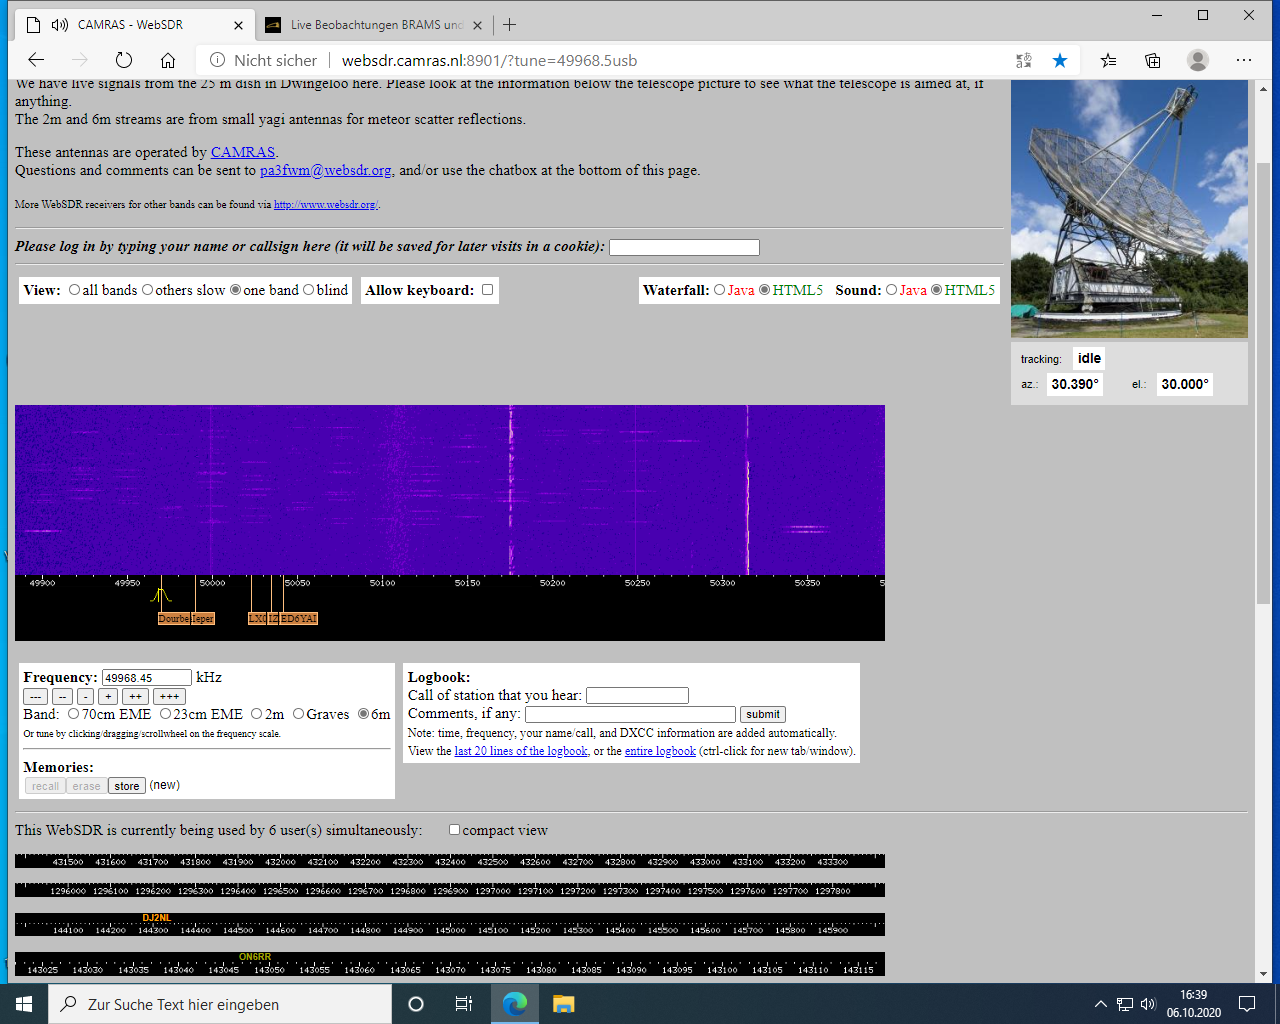The width and height of the screenshot is (1280, 1024).
Task: Click the name or callsign login field
Action: [684, 247]
